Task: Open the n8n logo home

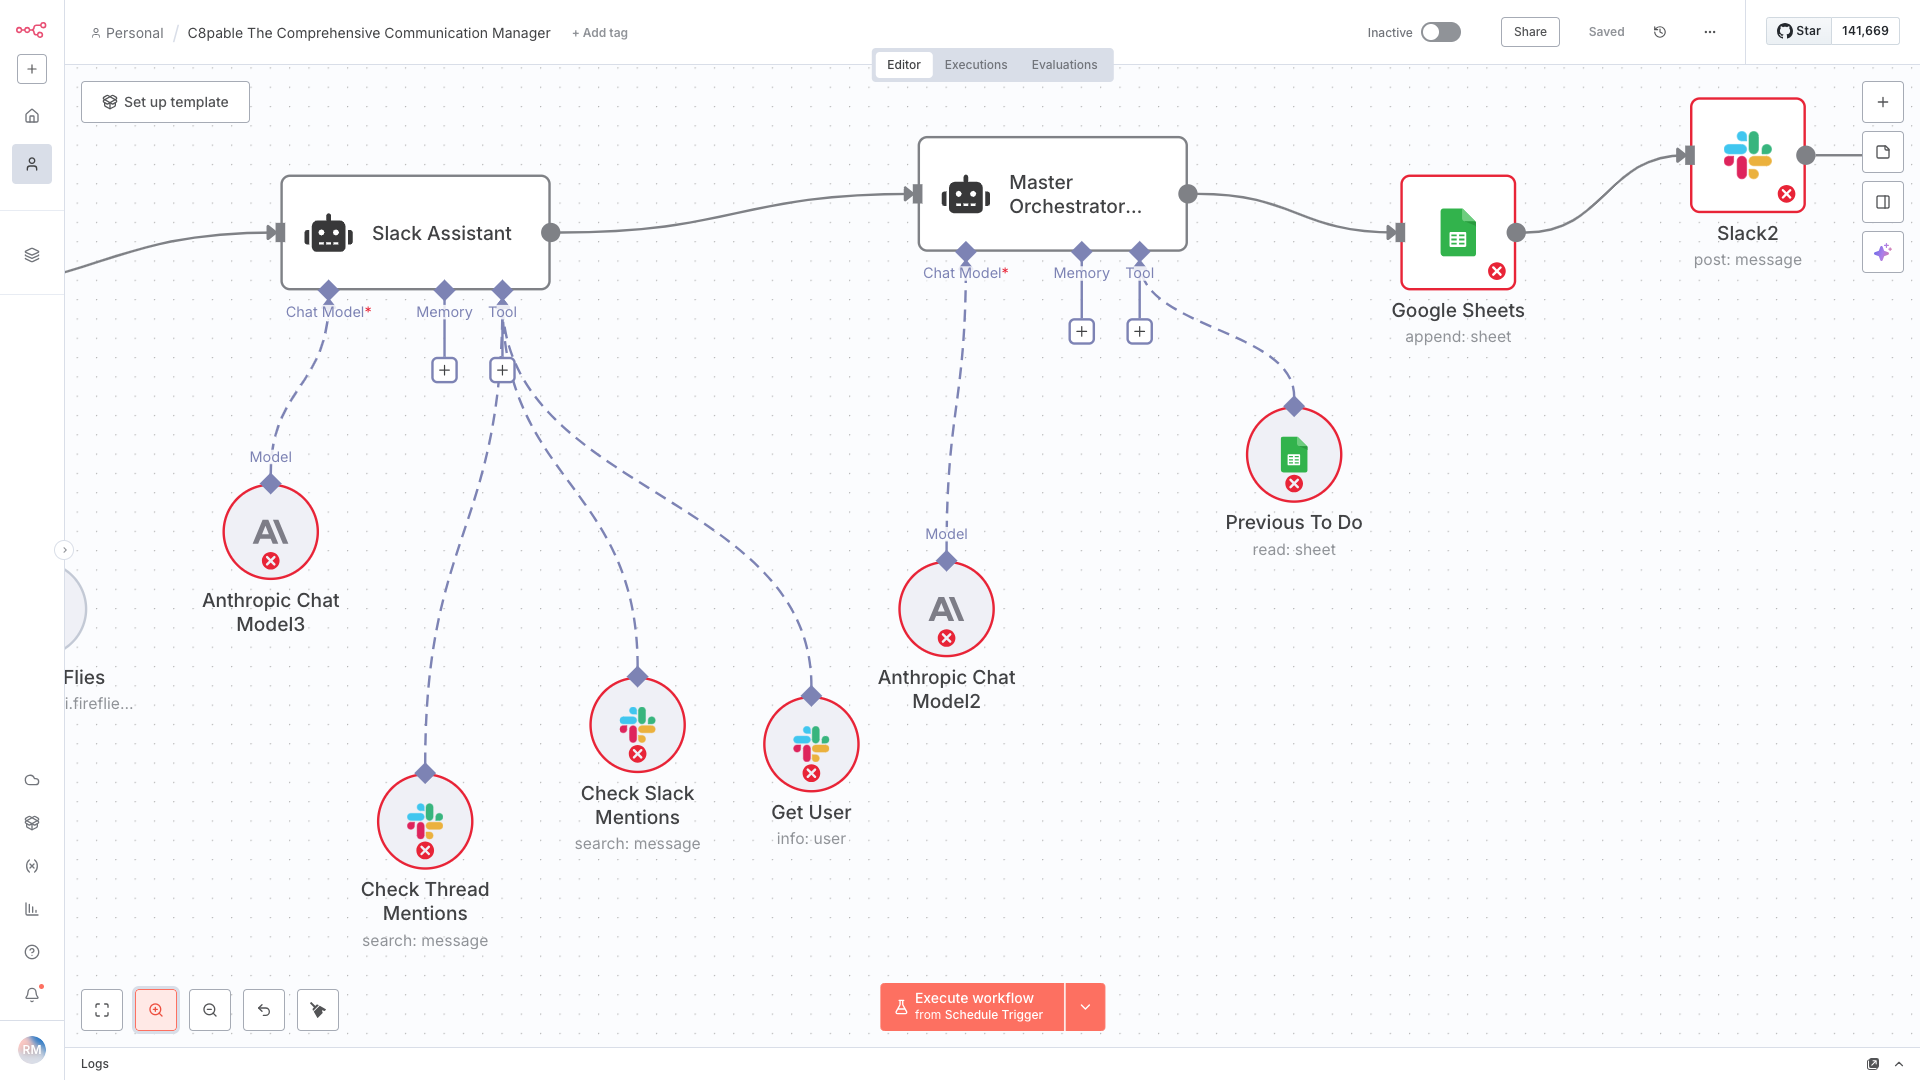Action: 31,30
